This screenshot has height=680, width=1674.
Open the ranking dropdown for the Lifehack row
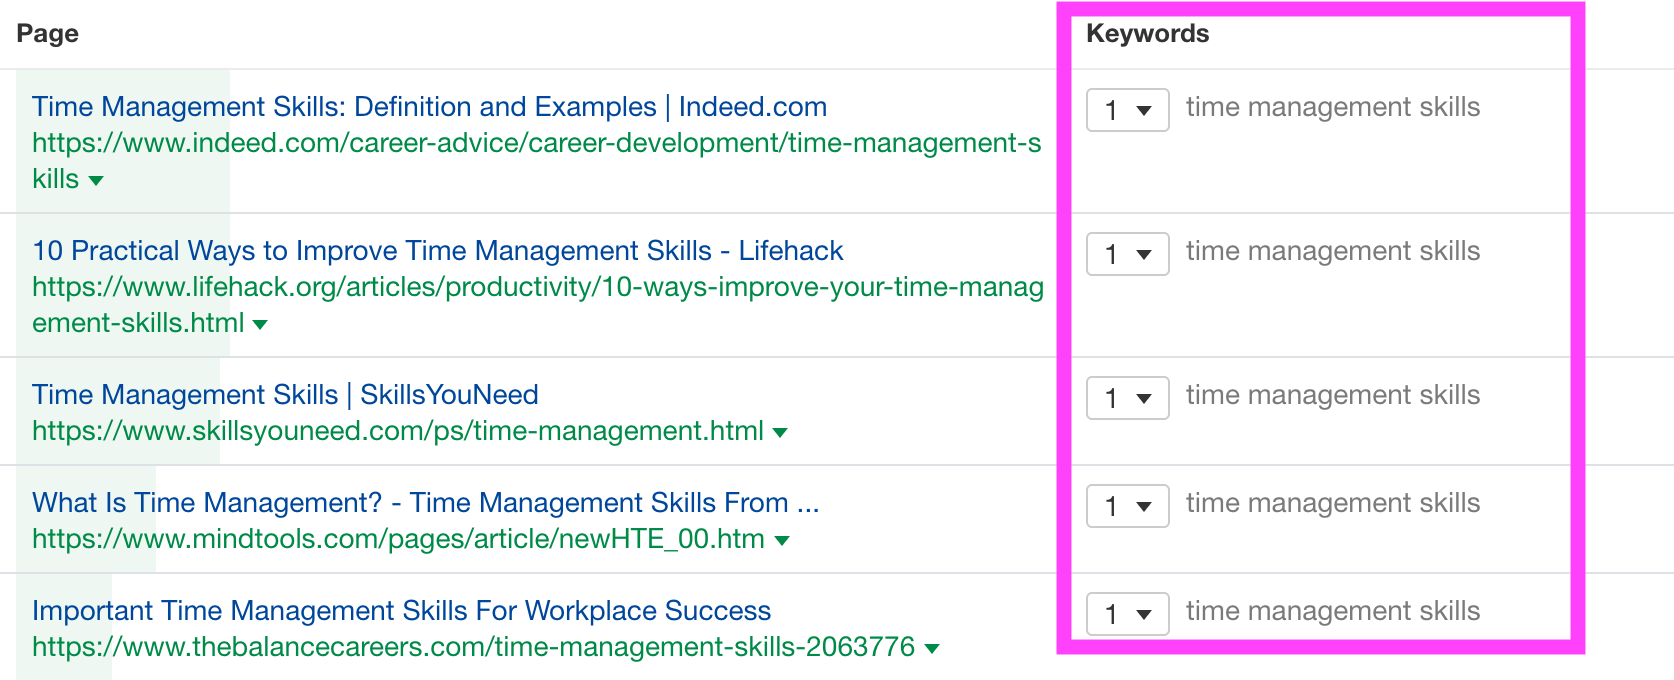pos(1127,254)
